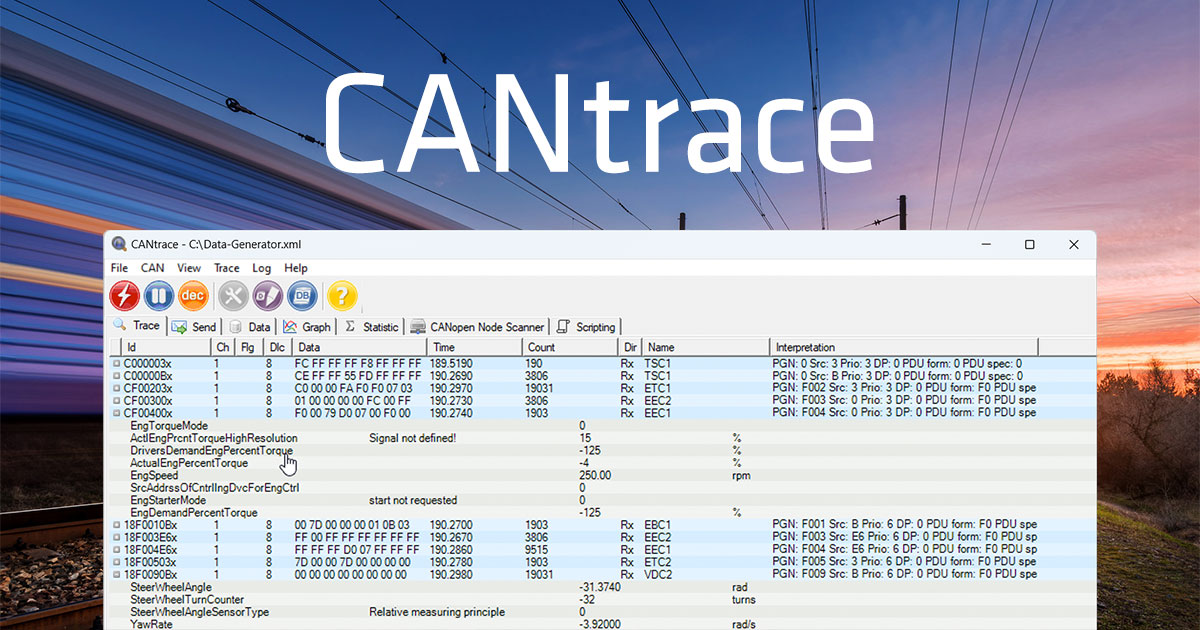
Task: Open the Trace menu
Action: (227, 268)
